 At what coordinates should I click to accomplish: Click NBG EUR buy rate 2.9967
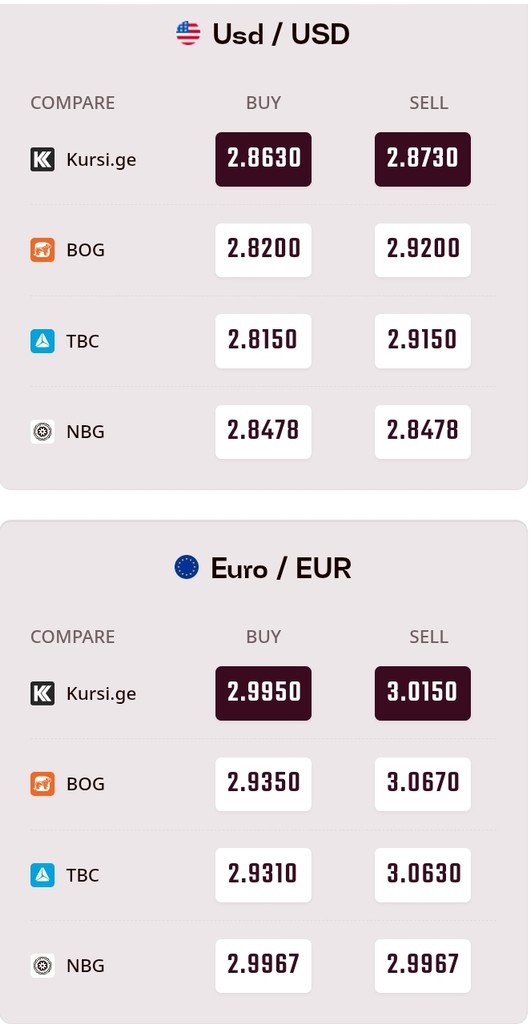point(264,965)
